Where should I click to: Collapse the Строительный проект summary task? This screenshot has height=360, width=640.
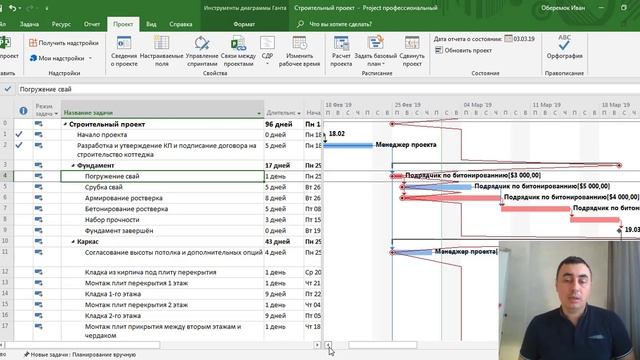click(x=65, y=124)
